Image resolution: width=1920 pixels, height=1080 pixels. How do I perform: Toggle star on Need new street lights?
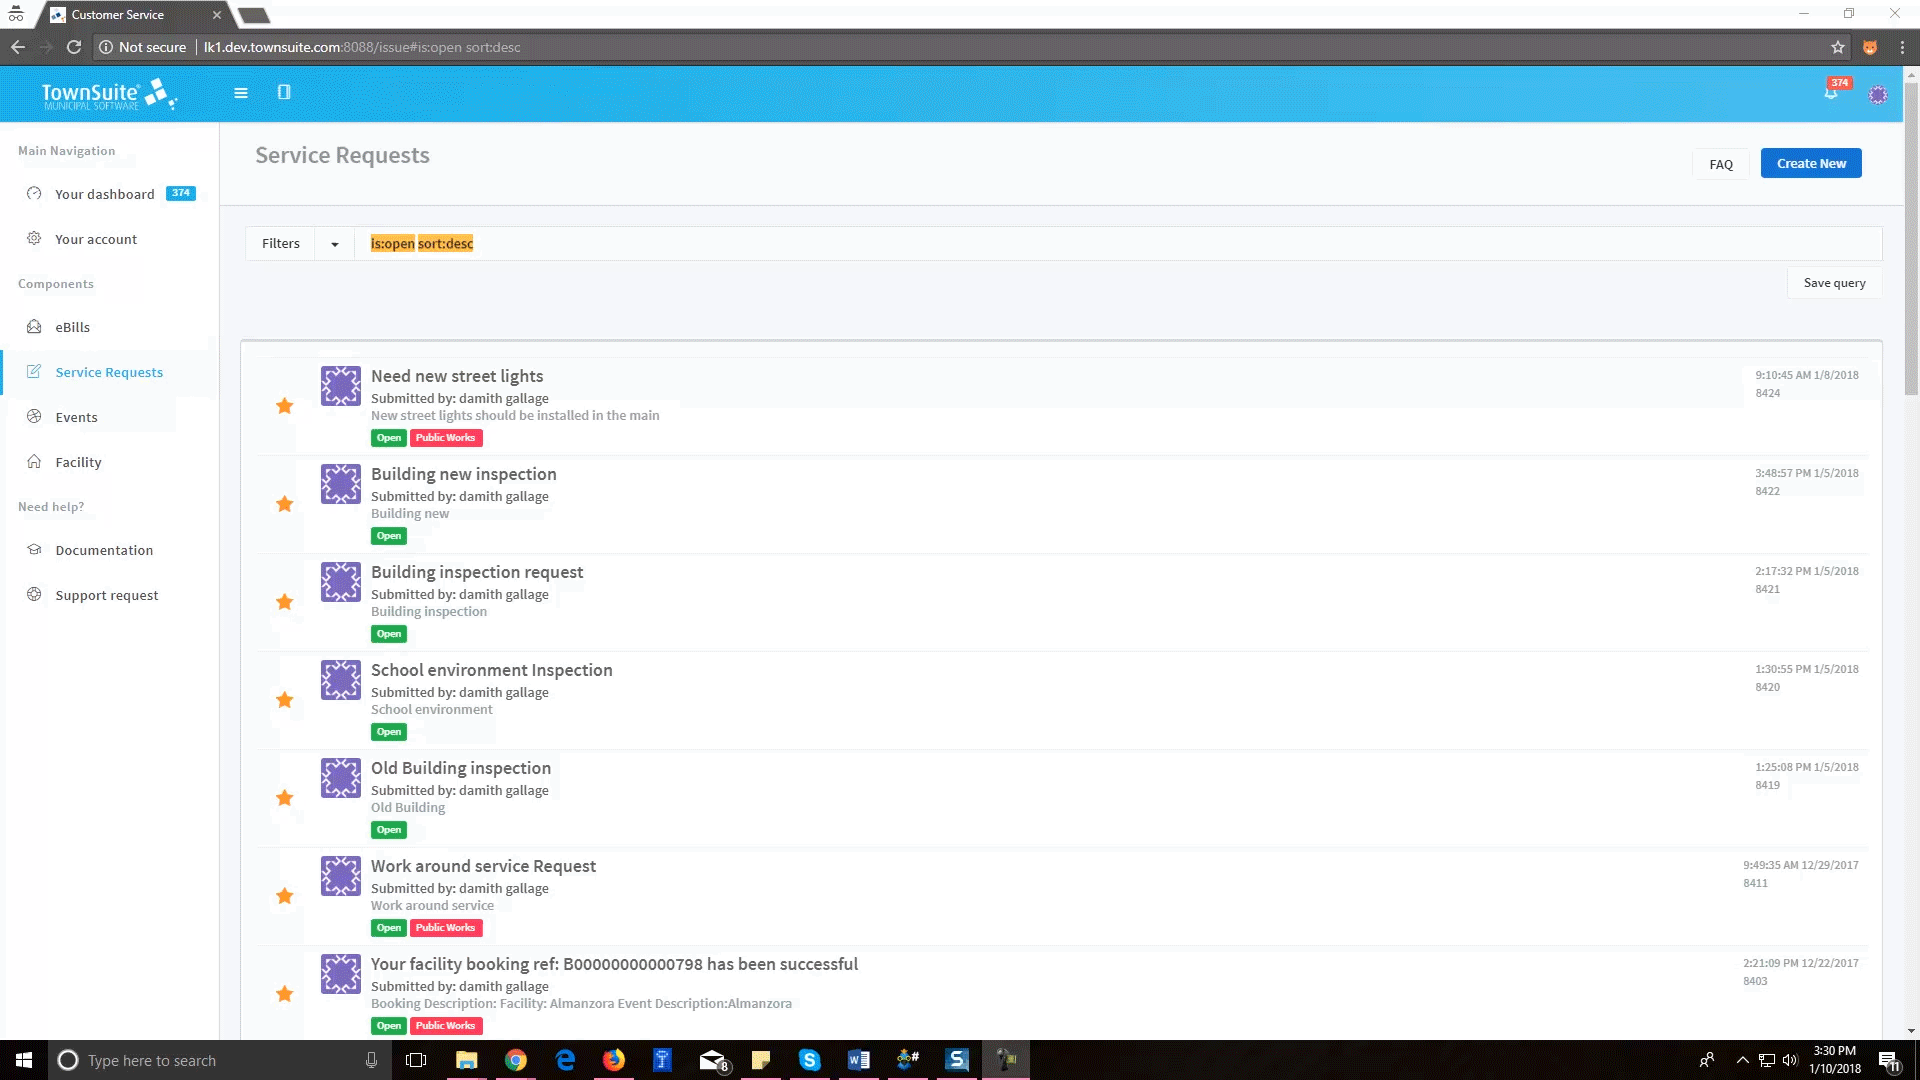pos(285,406)
